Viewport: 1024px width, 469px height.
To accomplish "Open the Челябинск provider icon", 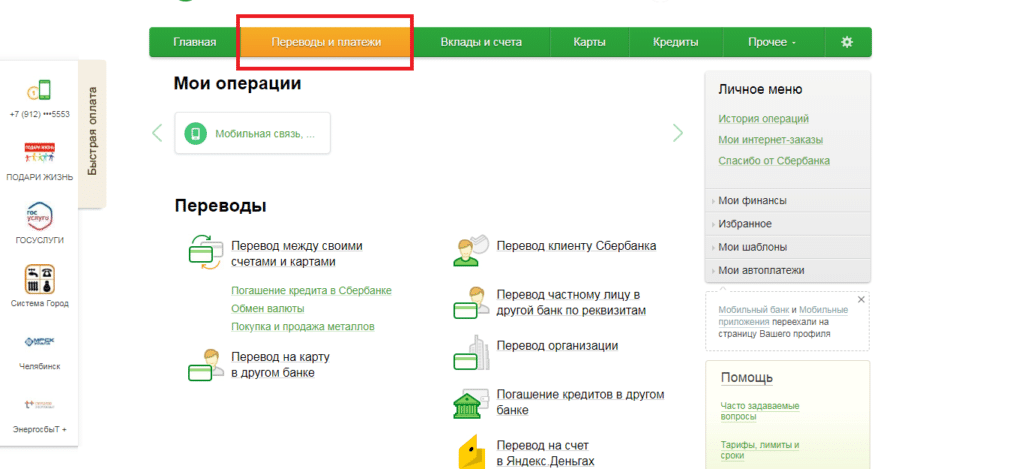I will click(x=39, y=342).
